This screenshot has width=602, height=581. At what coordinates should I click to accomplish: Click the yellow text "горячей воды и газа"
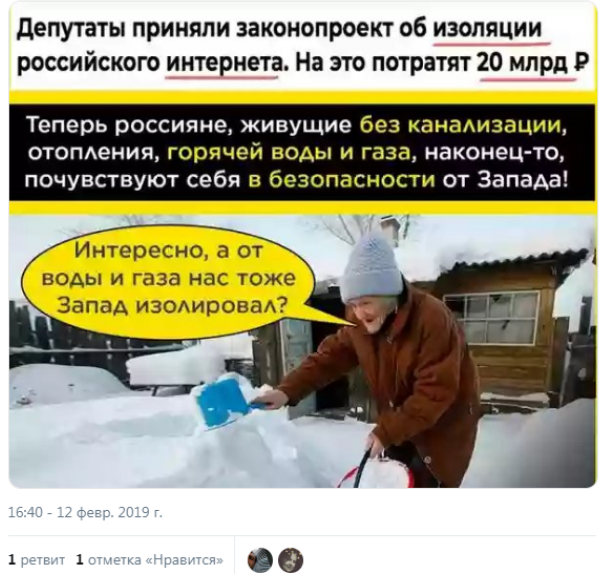pyautogui.click(x=290, y=153)
